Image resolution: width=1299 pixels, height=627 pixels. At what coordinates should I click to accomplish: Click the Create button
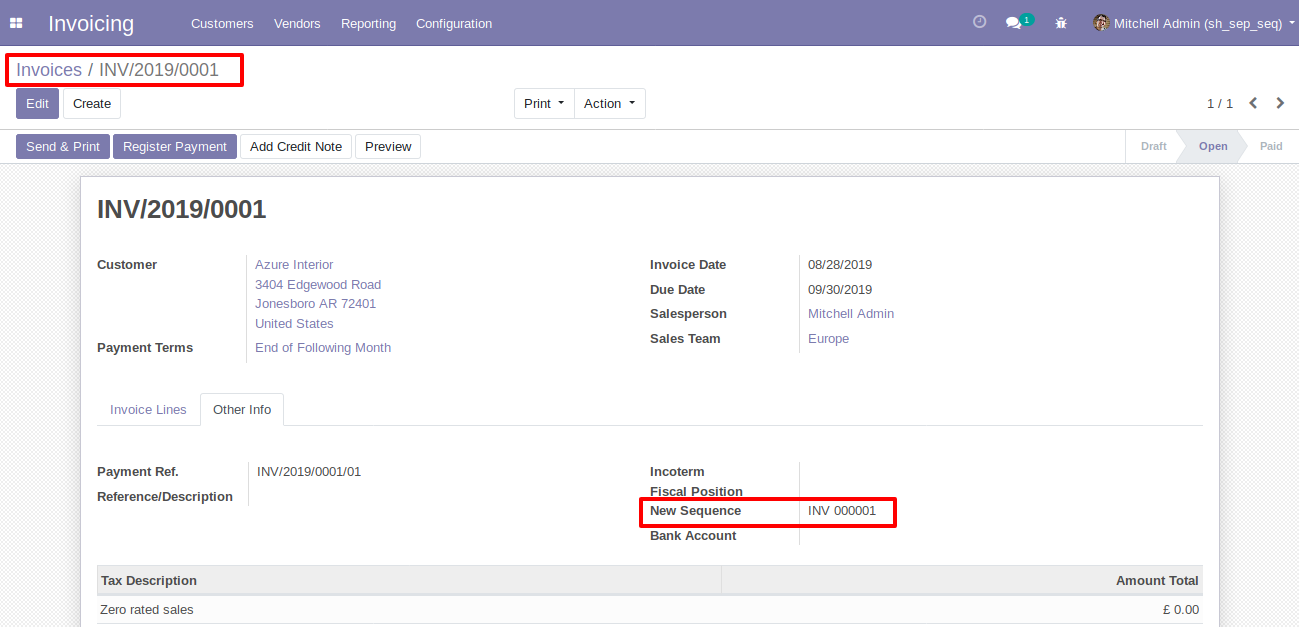point(92,104)
